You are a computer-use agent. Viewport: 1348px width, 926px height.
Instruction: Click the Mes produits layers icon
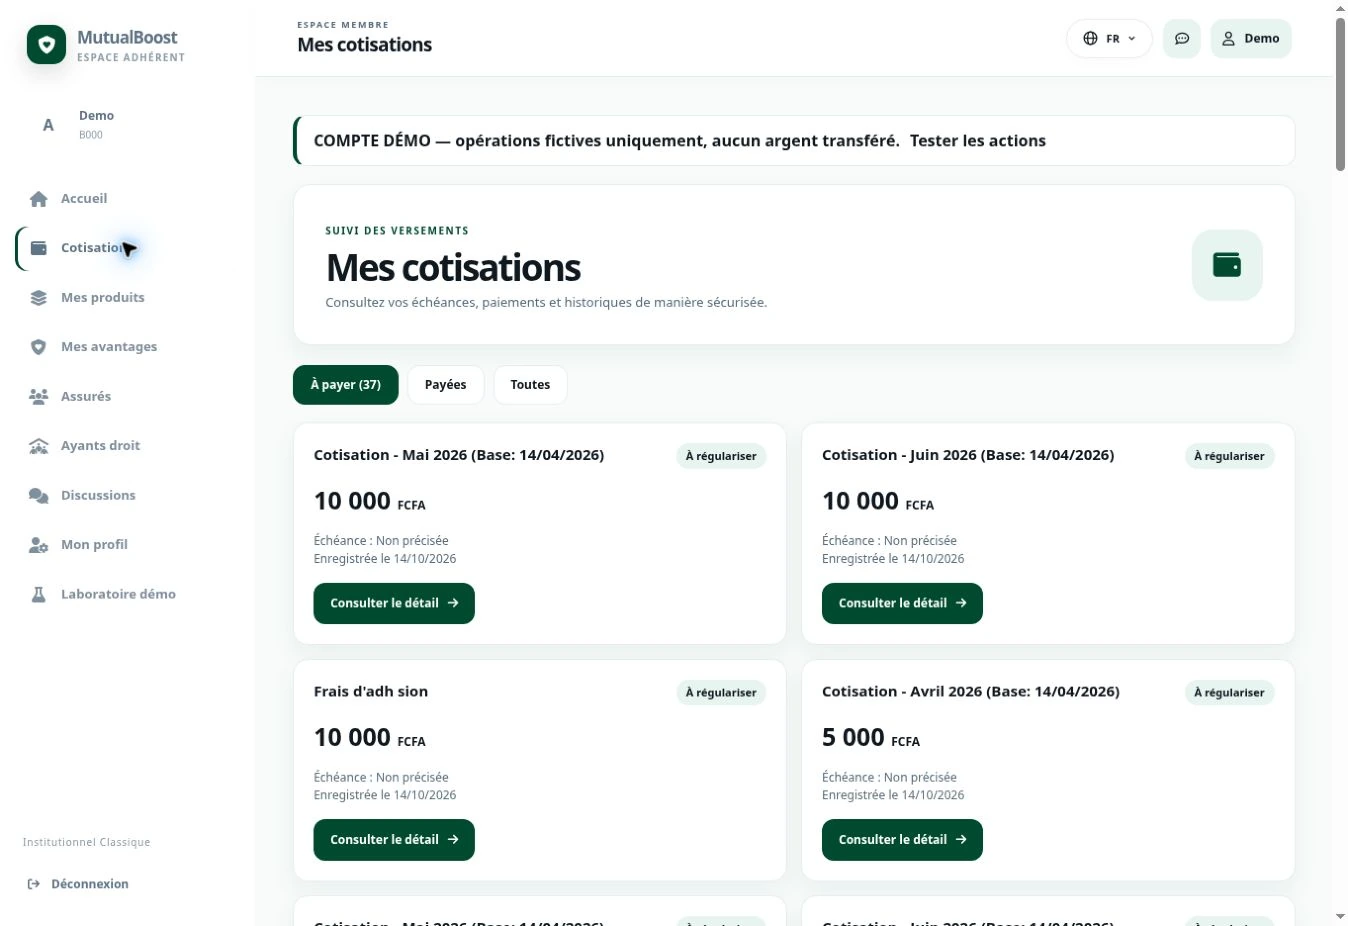pos(39,298)
